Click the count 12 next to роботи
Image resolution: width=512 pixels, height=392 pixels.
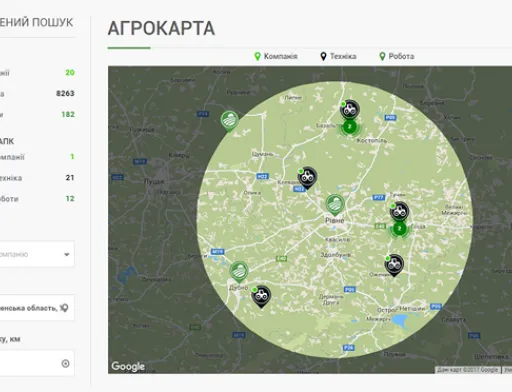pyautogui.click(x=70, y=199)
